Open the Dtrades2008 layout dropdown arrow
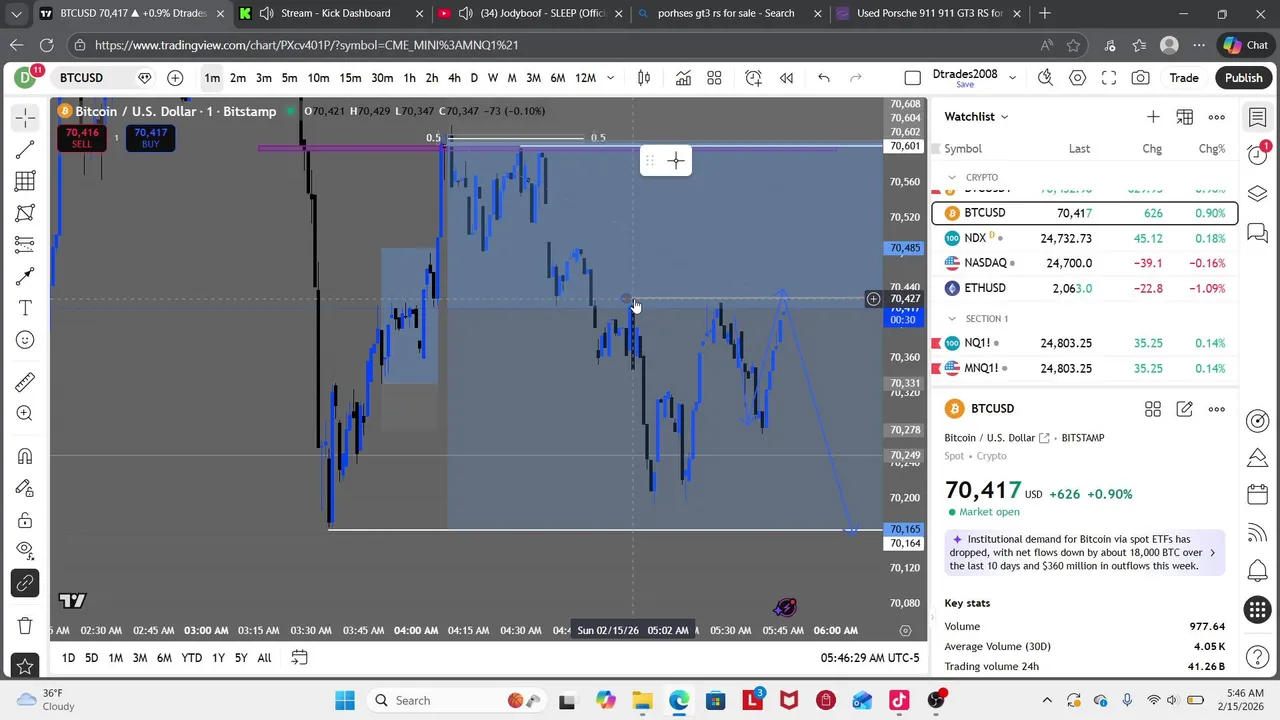The image size is (1280, 720). click(x=1012, y=78)
